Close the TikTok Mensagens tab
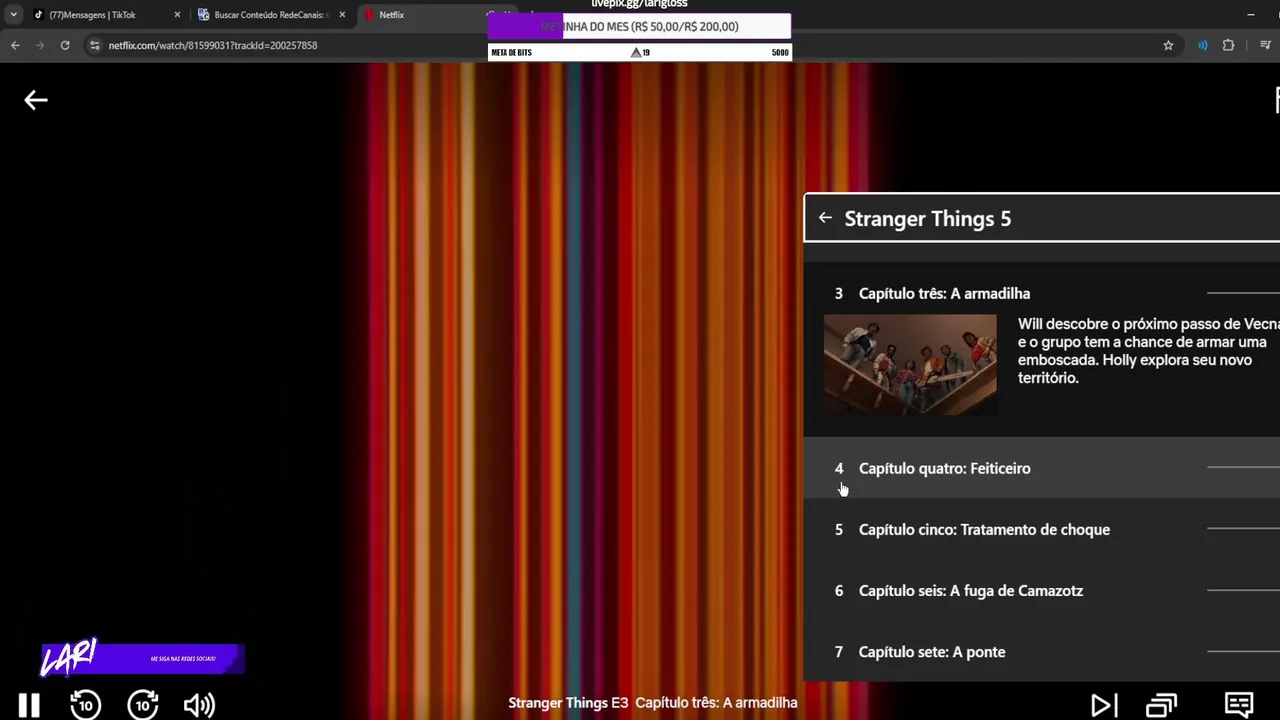The image size is (1280, 720). pyautogui.click(x=178, y=15)
